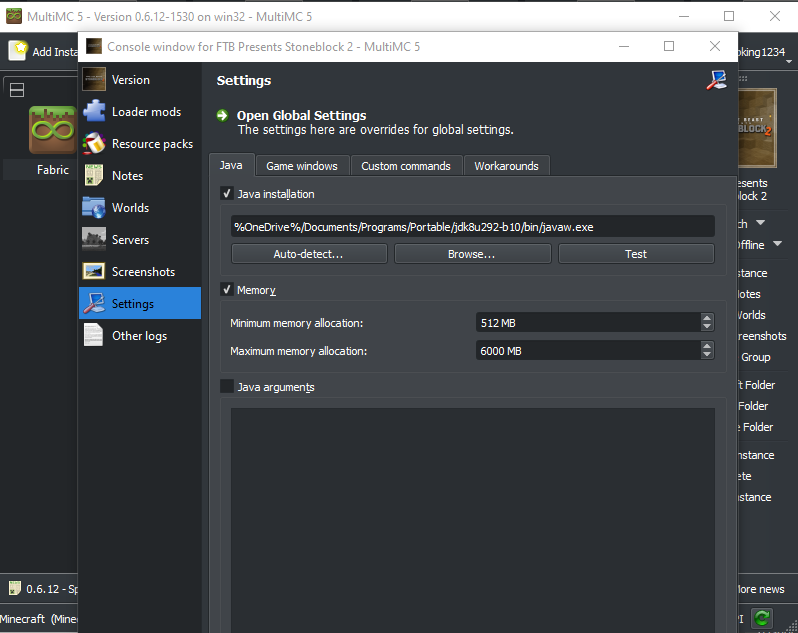Image resolution: width=798 pixels, height=633 pixels.
Task: Click green arrow next to Open Global Settings
Action: (x=222, y=116)
